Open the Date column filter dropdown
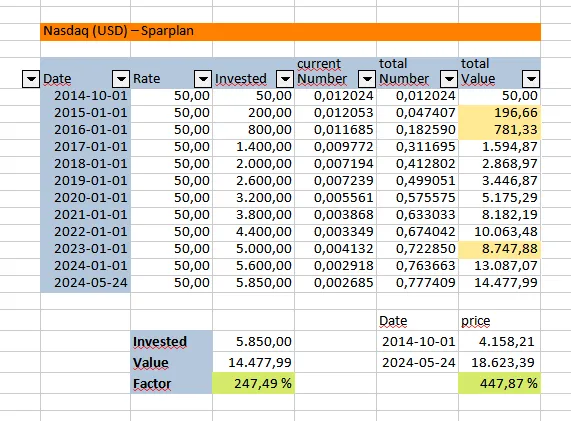 [x=121, y=79]
